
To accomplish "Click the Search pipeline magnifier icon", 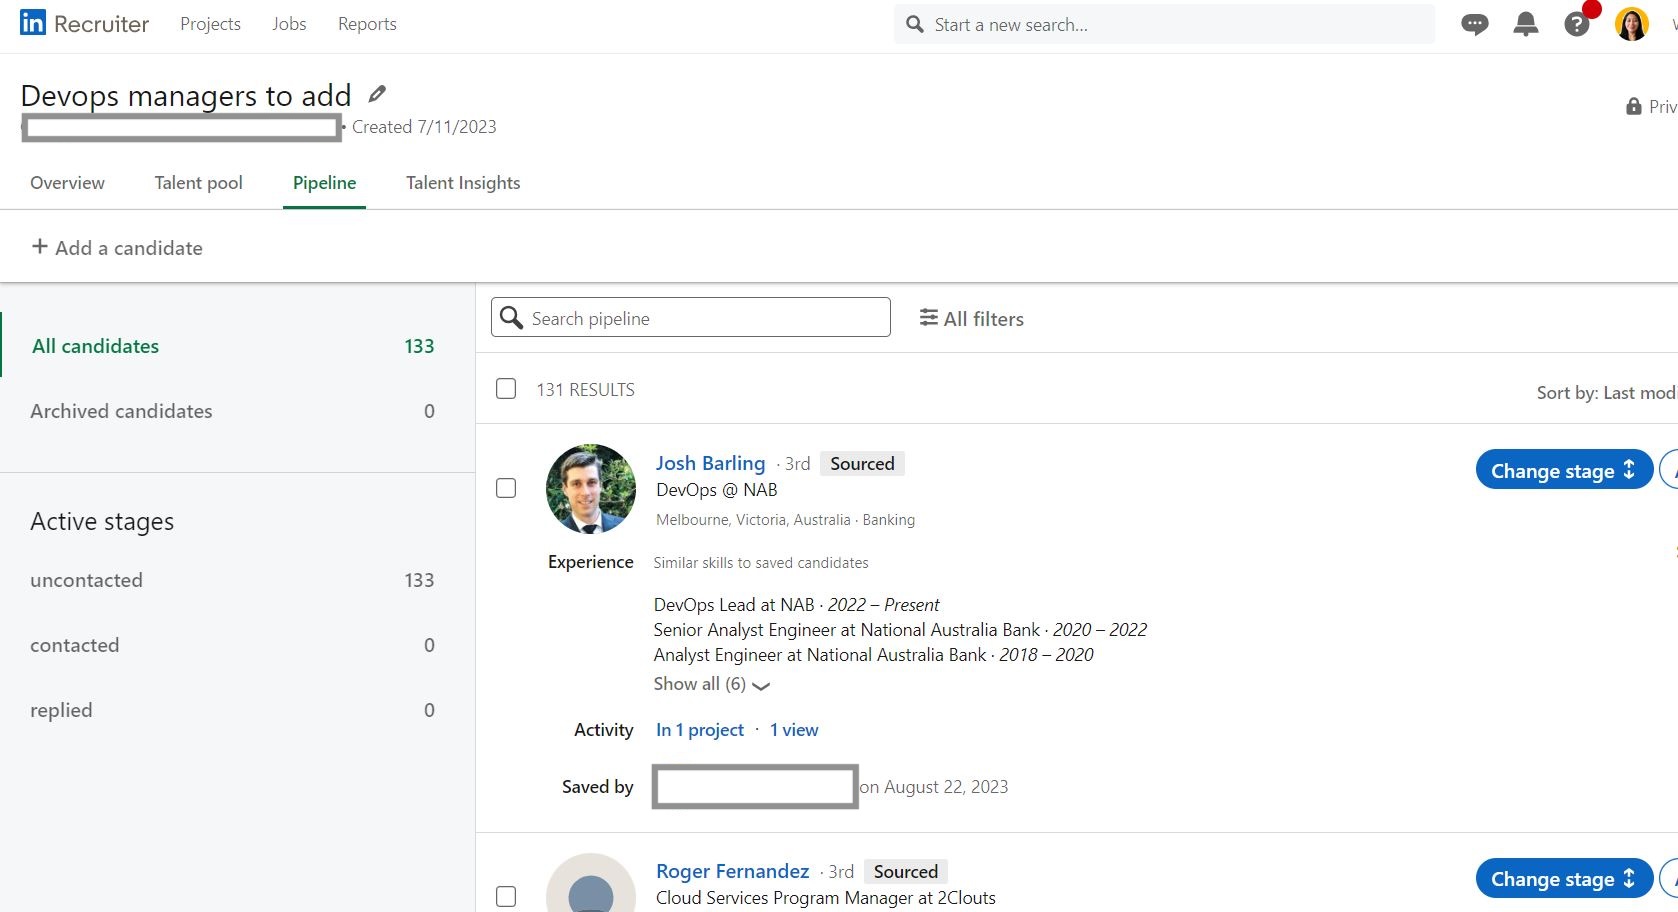I will (511, 317).
